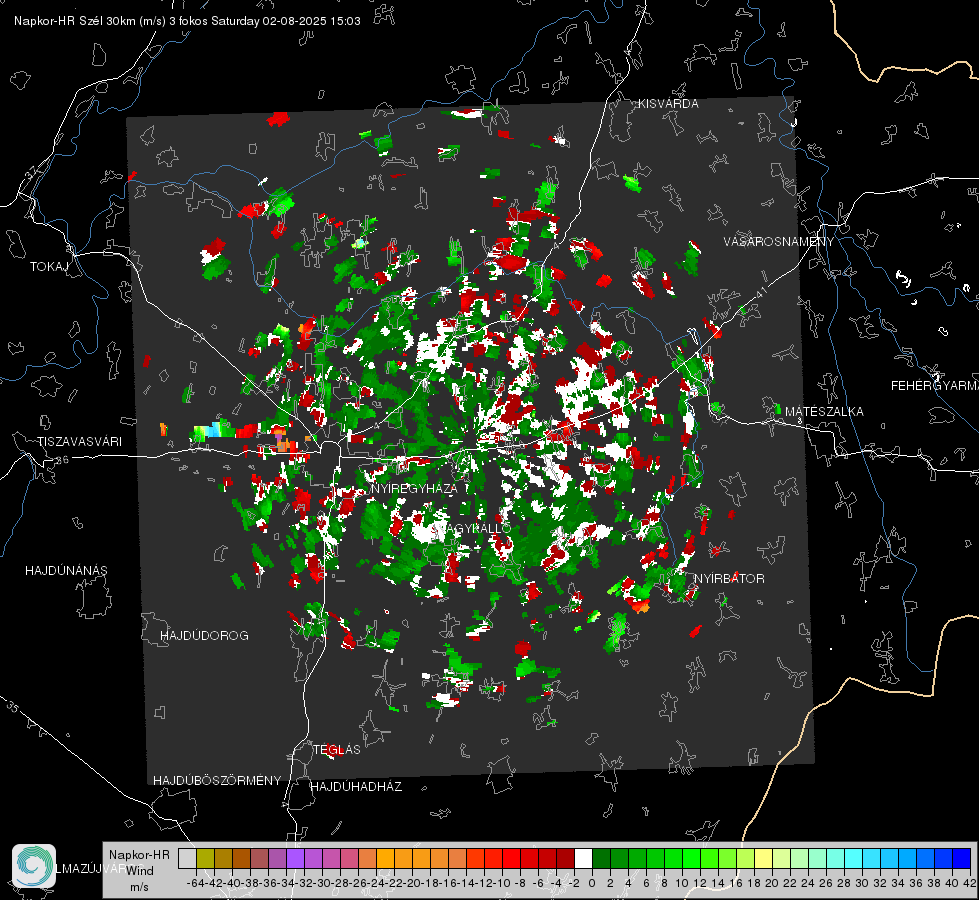
Task: Click the road number 41 label
Action: (761, 291)
